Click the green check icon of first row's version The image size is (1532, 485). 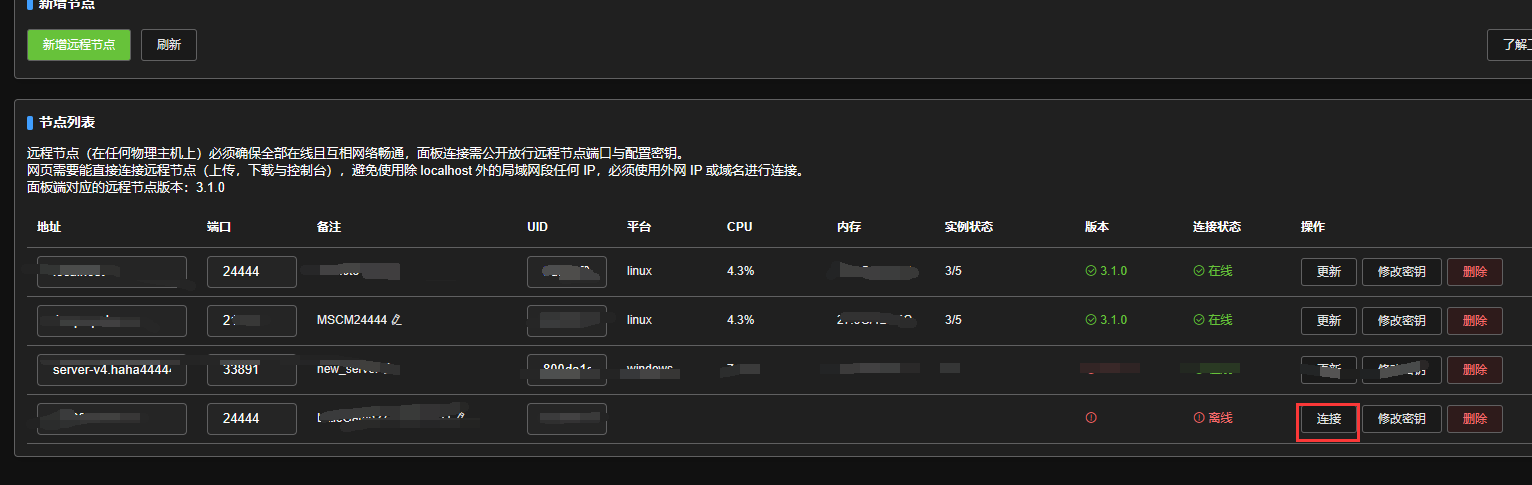1091,271
